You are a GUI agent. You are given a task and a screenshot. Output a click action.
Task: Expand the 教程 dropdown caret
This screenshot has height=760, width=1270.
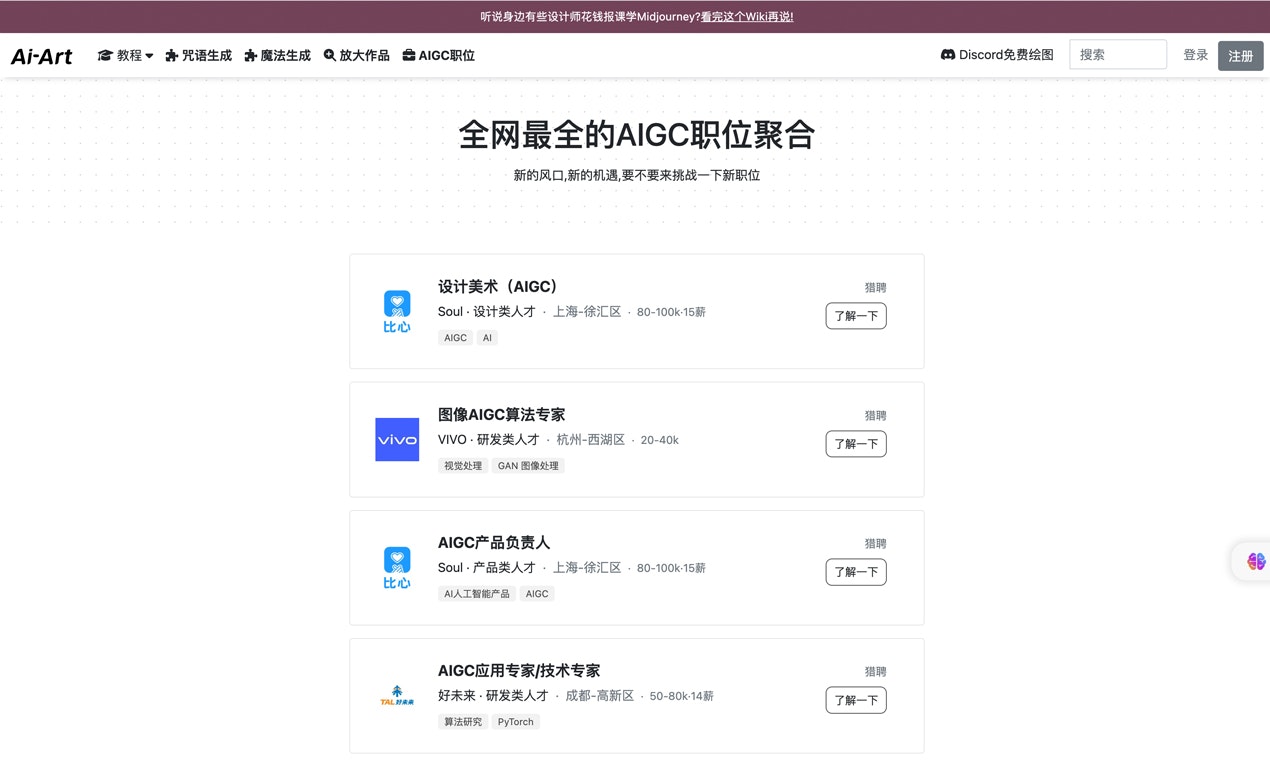coord(149,56)
